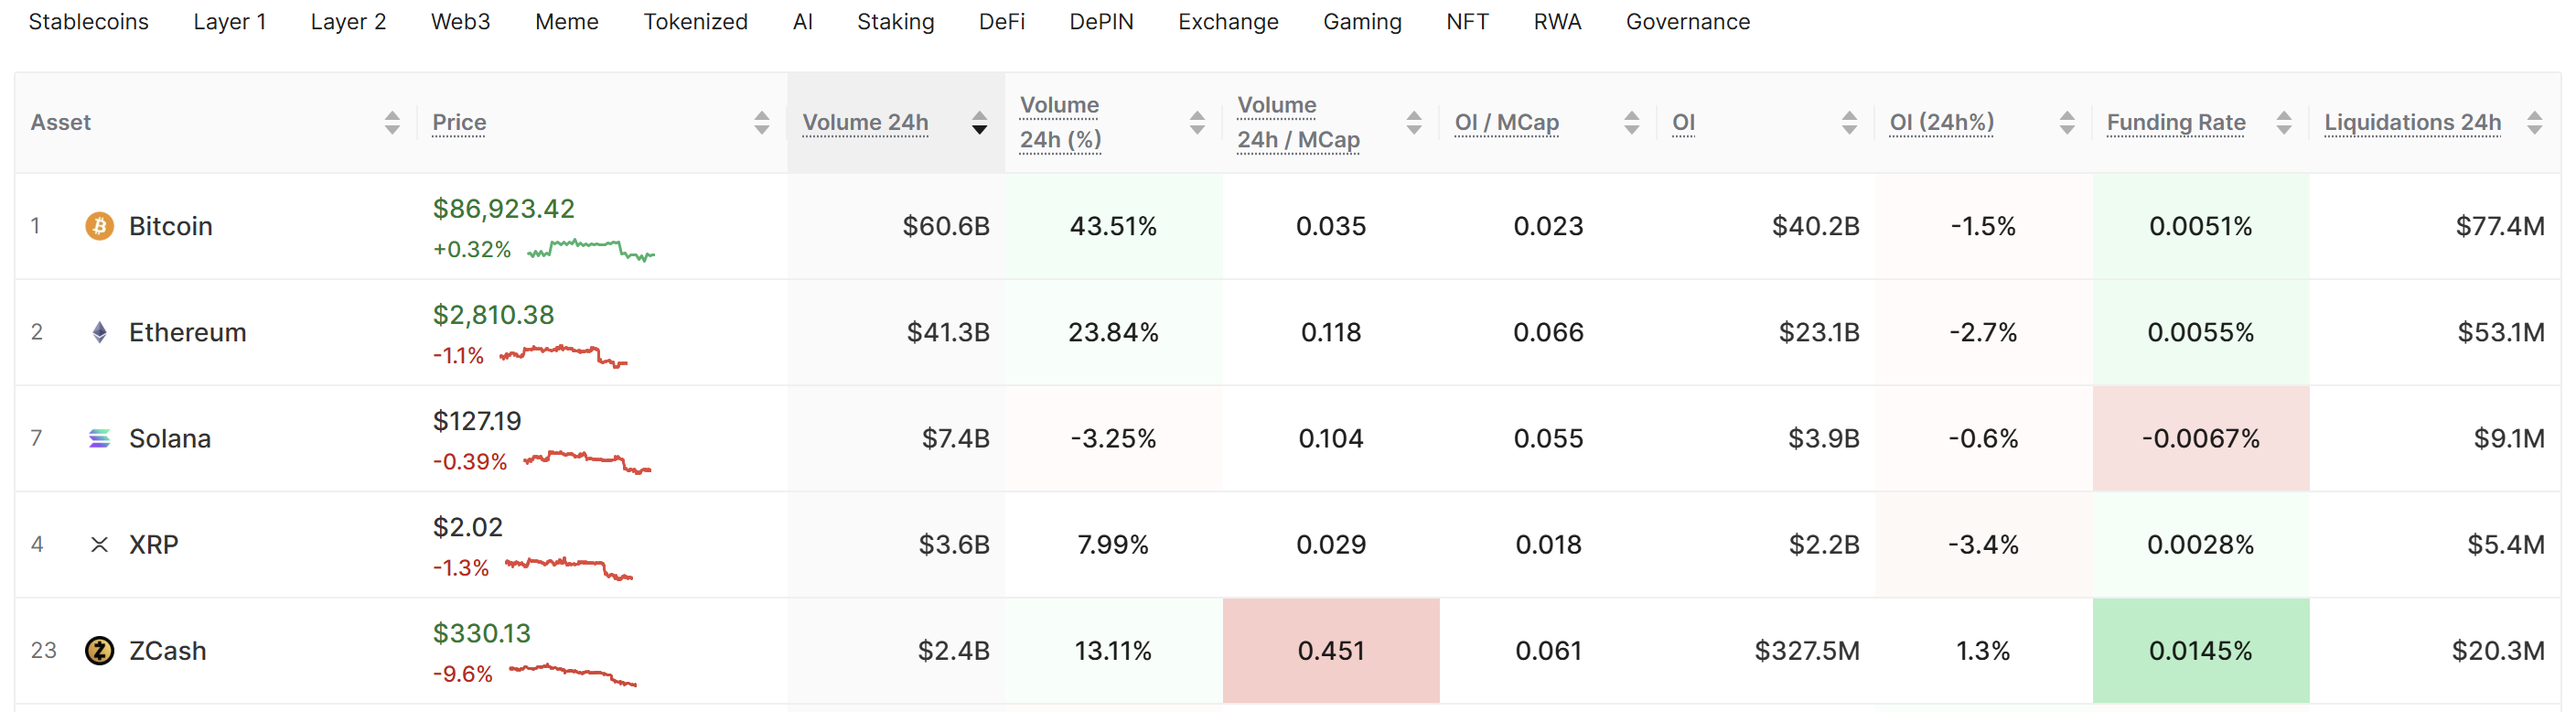Click the Ethereum diamond logo icon
This screenshot has width=2576, height=712.
(99, 332)
